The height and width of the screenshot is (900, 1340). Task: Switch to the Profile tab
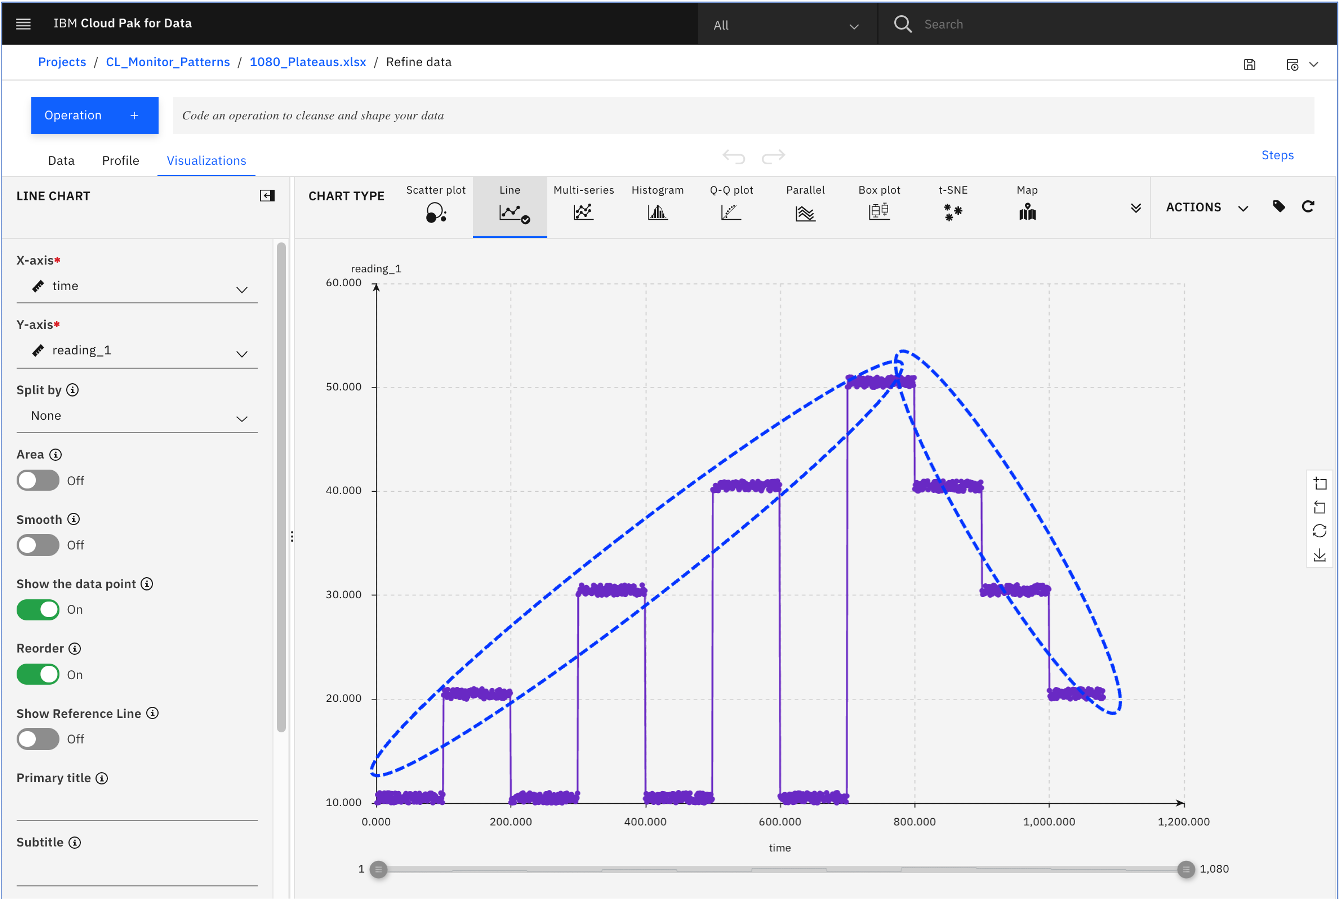point(121,160)
